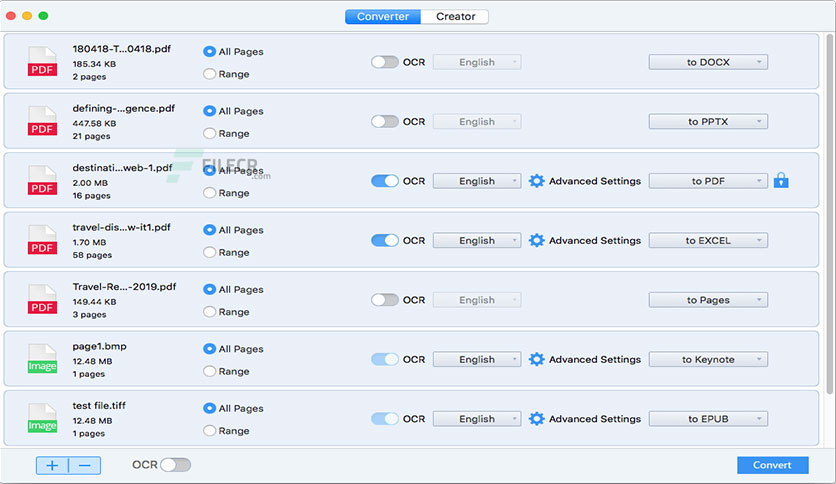Click the Convert button

(x=773, y=465)
